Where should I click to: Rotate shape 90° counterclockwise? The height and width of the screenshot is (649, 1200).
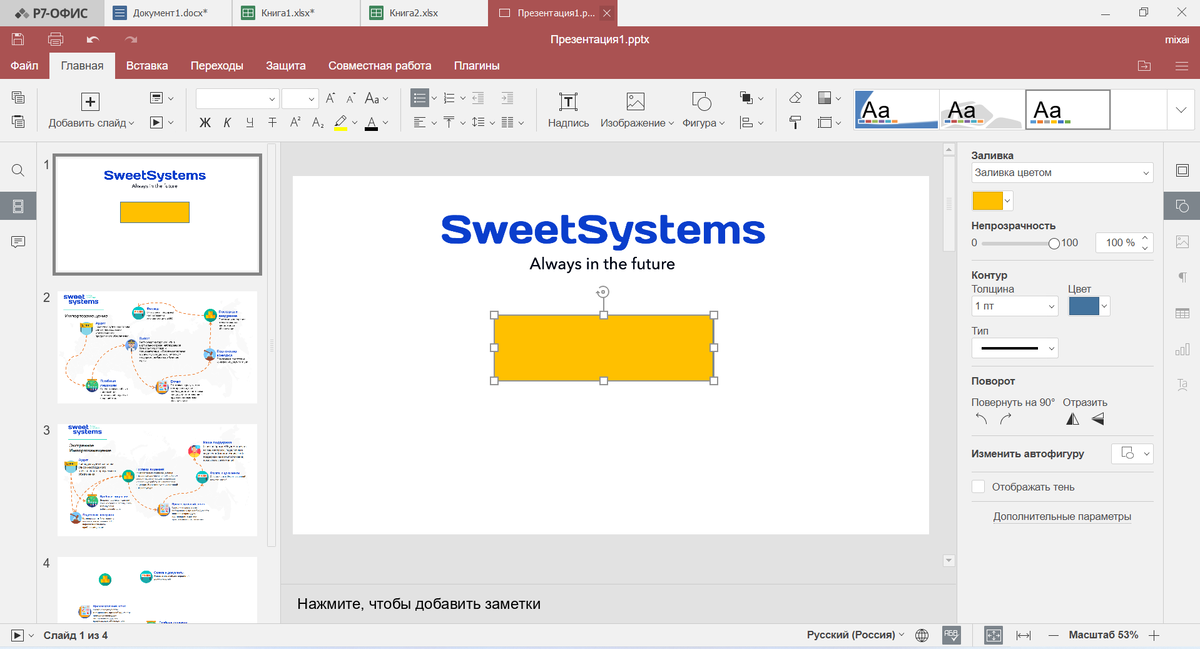[981, 419]
